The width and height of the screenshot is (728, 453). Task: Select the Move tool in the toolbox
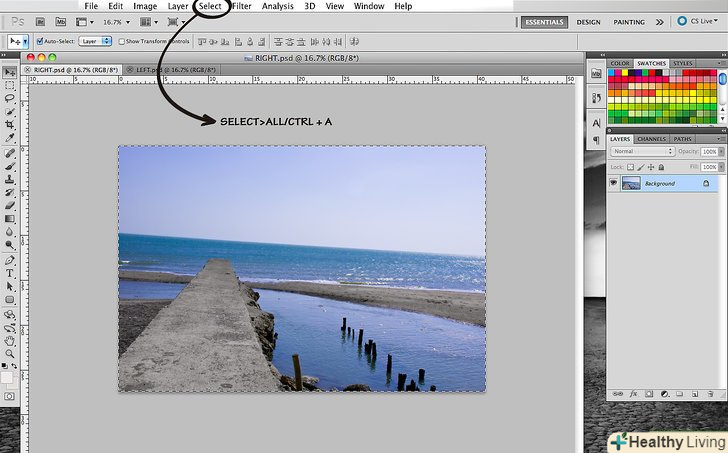pyautogui.click(x=10, y=72)
